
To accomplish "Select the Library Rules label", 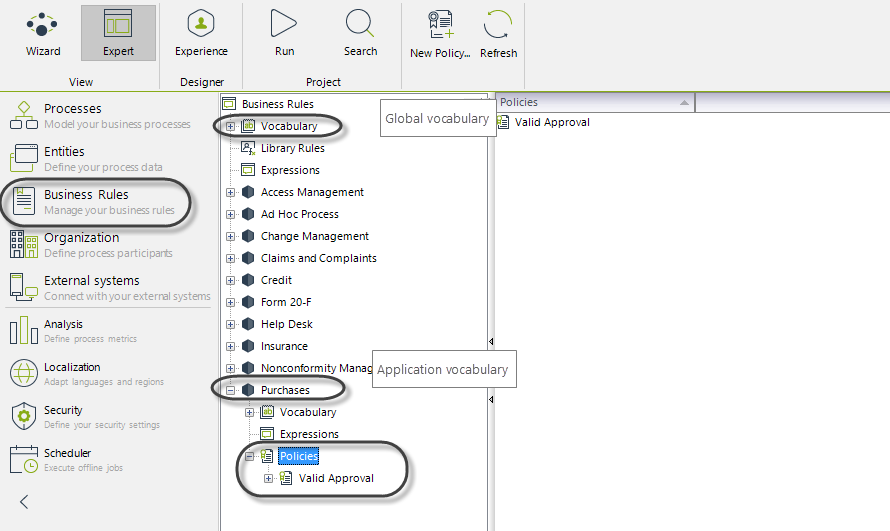I will [x=293, y=148].
